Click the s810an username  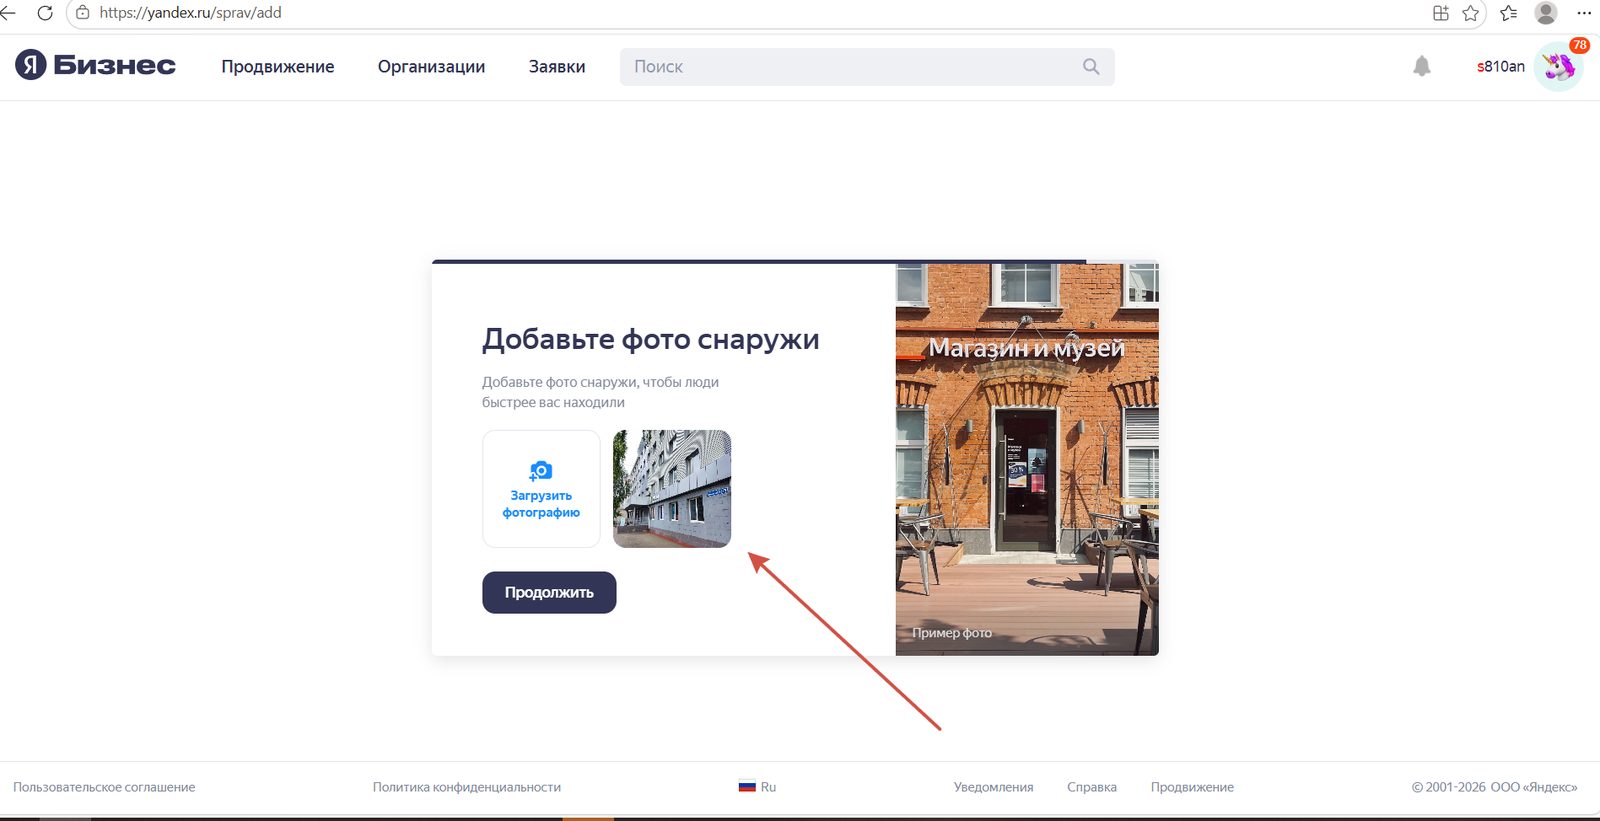tap(1500, 66)
